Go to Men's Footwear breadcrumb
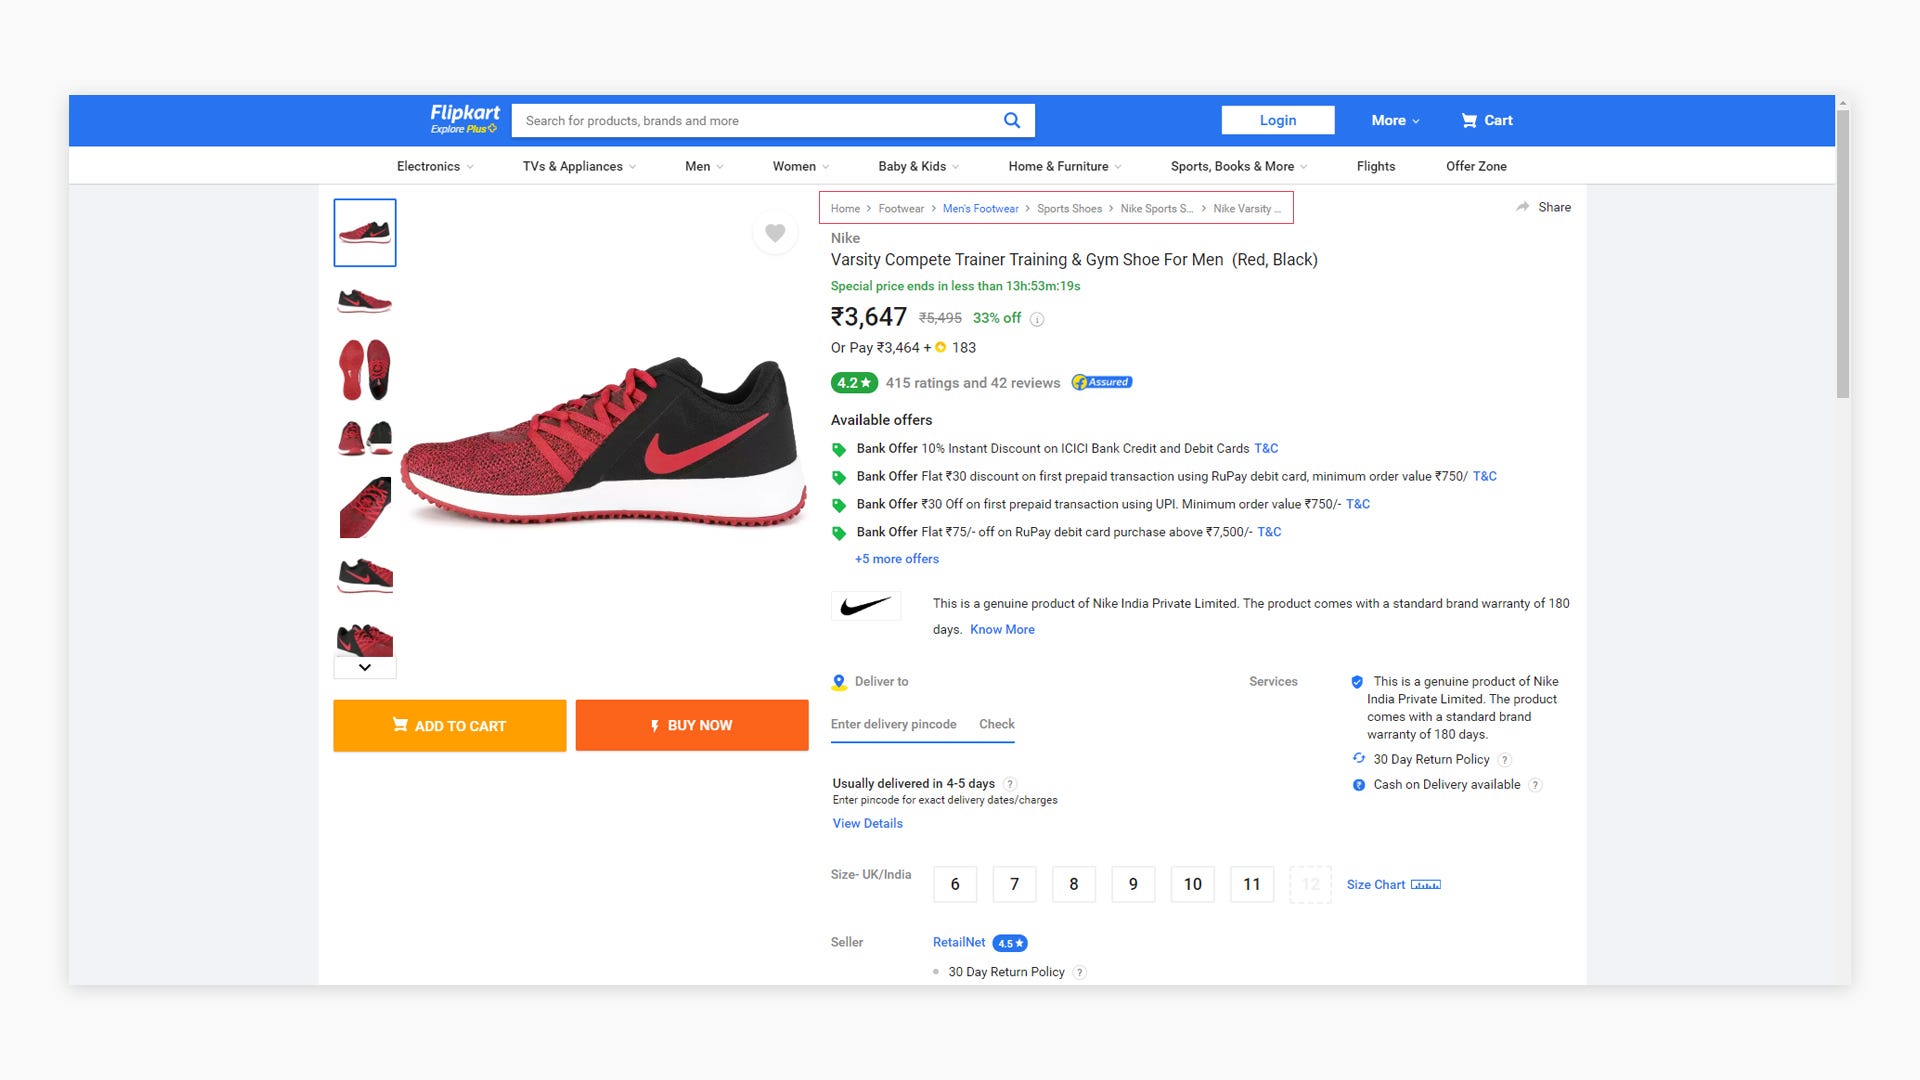Viewport: 1920px width, 1080px height. [980, 209]
